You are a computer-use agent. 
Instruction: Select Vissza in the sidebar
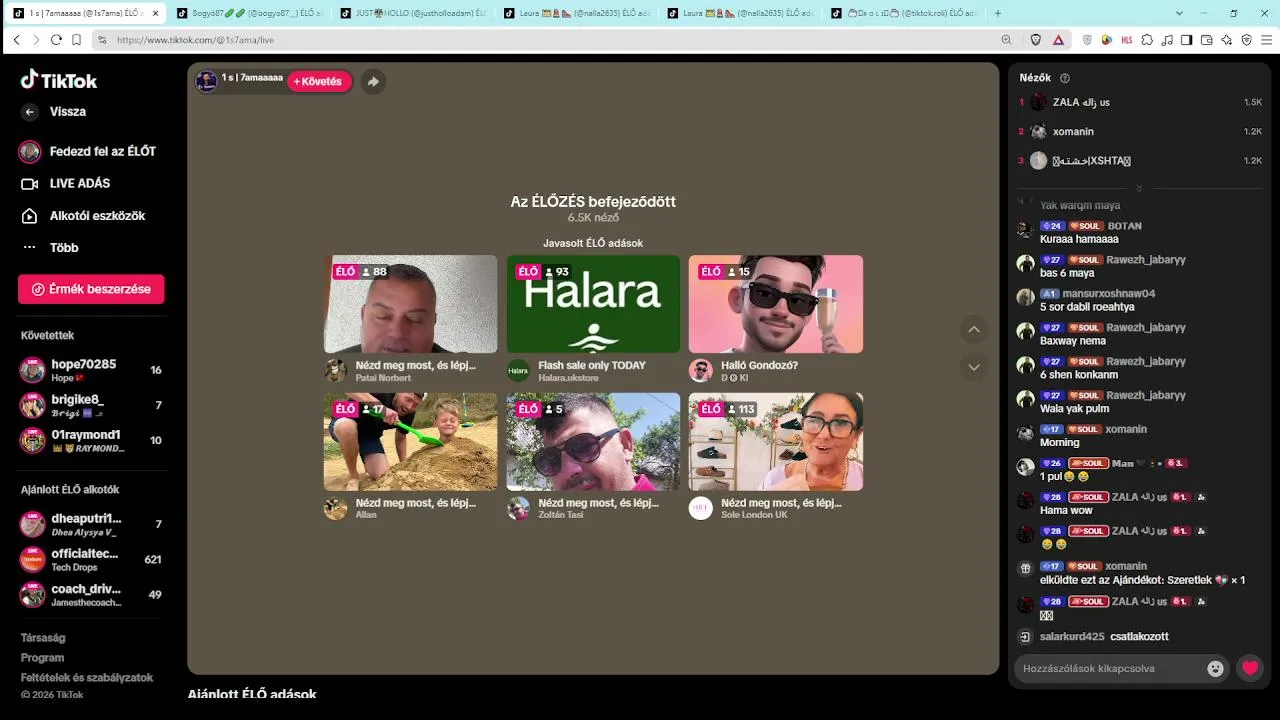(x=68, y=112)
